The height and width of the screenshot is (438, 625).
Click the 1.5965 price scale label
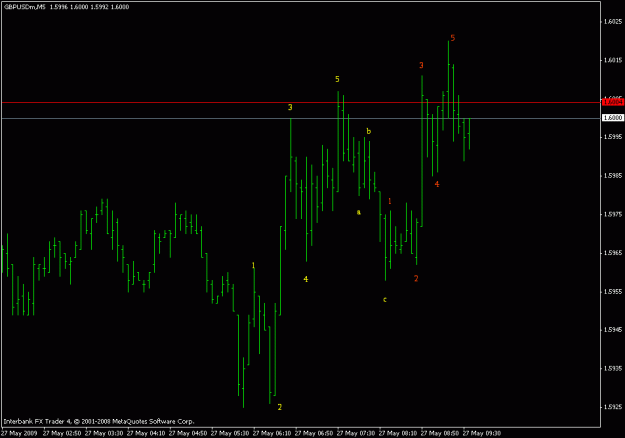613,253
